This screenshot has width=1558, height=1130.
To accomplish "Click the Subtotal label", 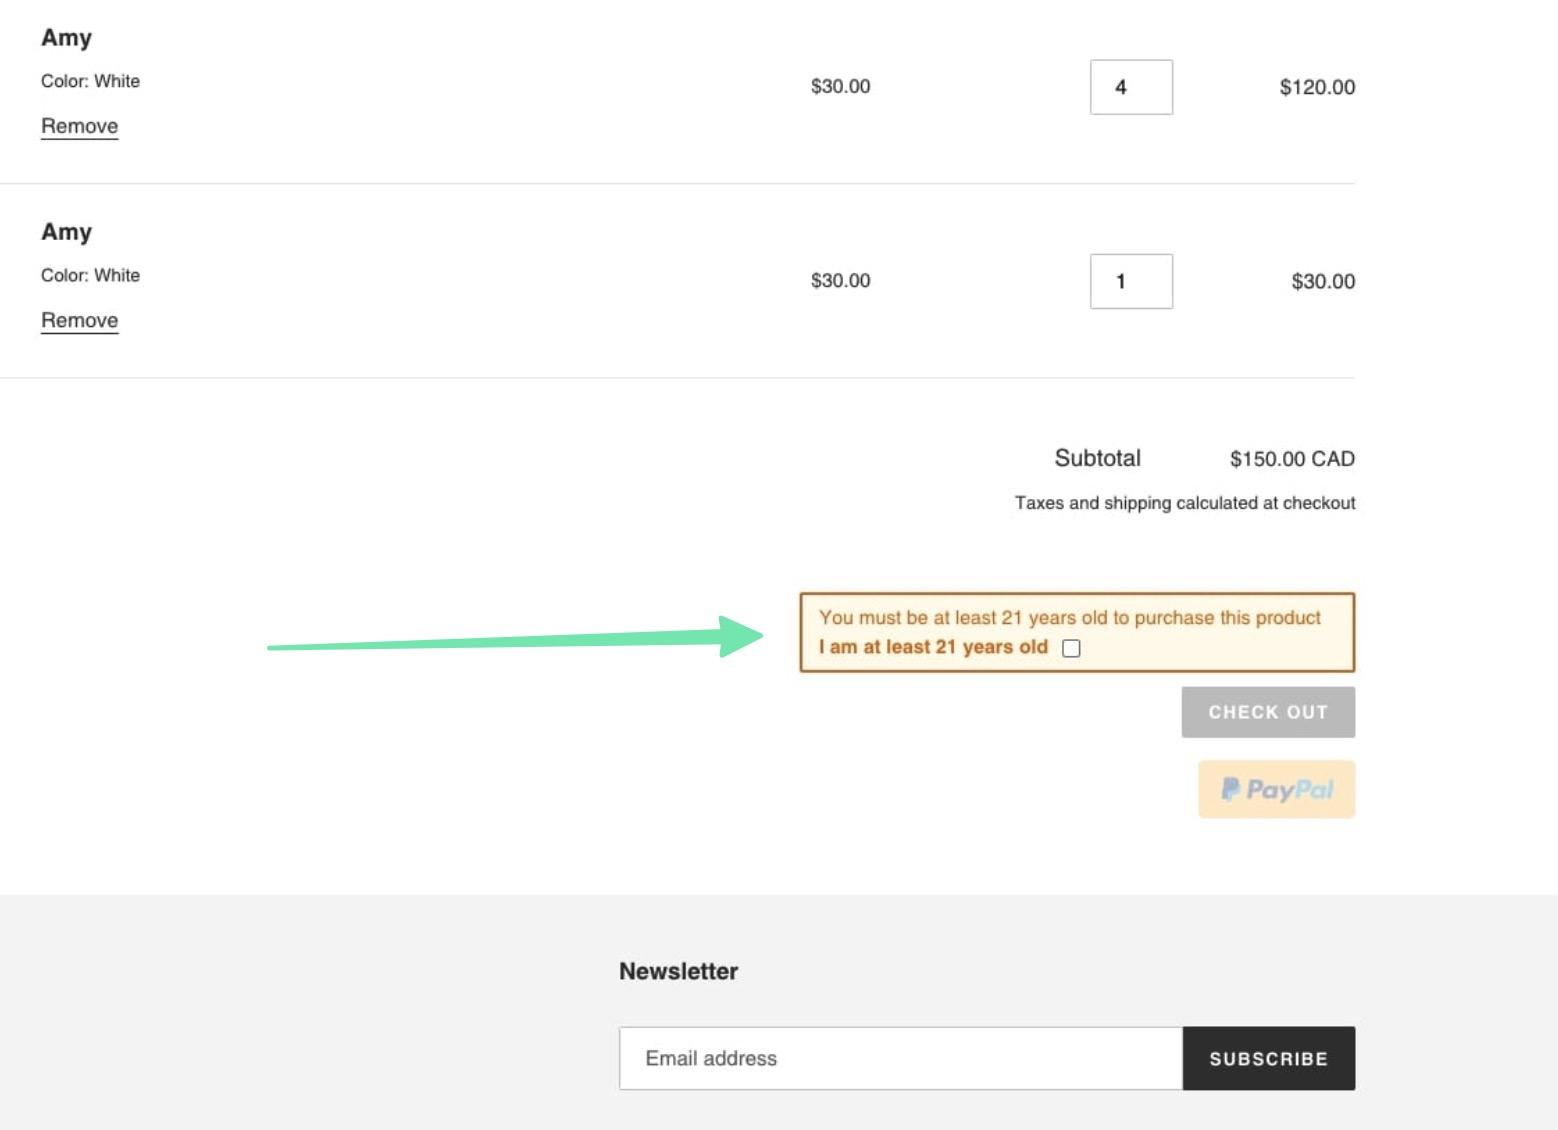I will pos(1097,458).
